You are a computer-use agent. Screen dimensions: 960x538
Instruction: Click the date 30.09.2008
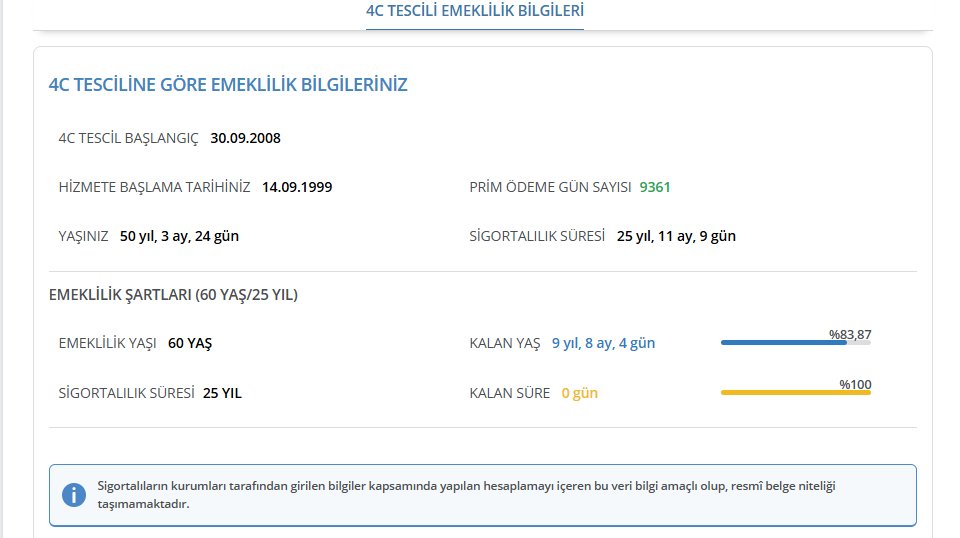click(246, 138)
